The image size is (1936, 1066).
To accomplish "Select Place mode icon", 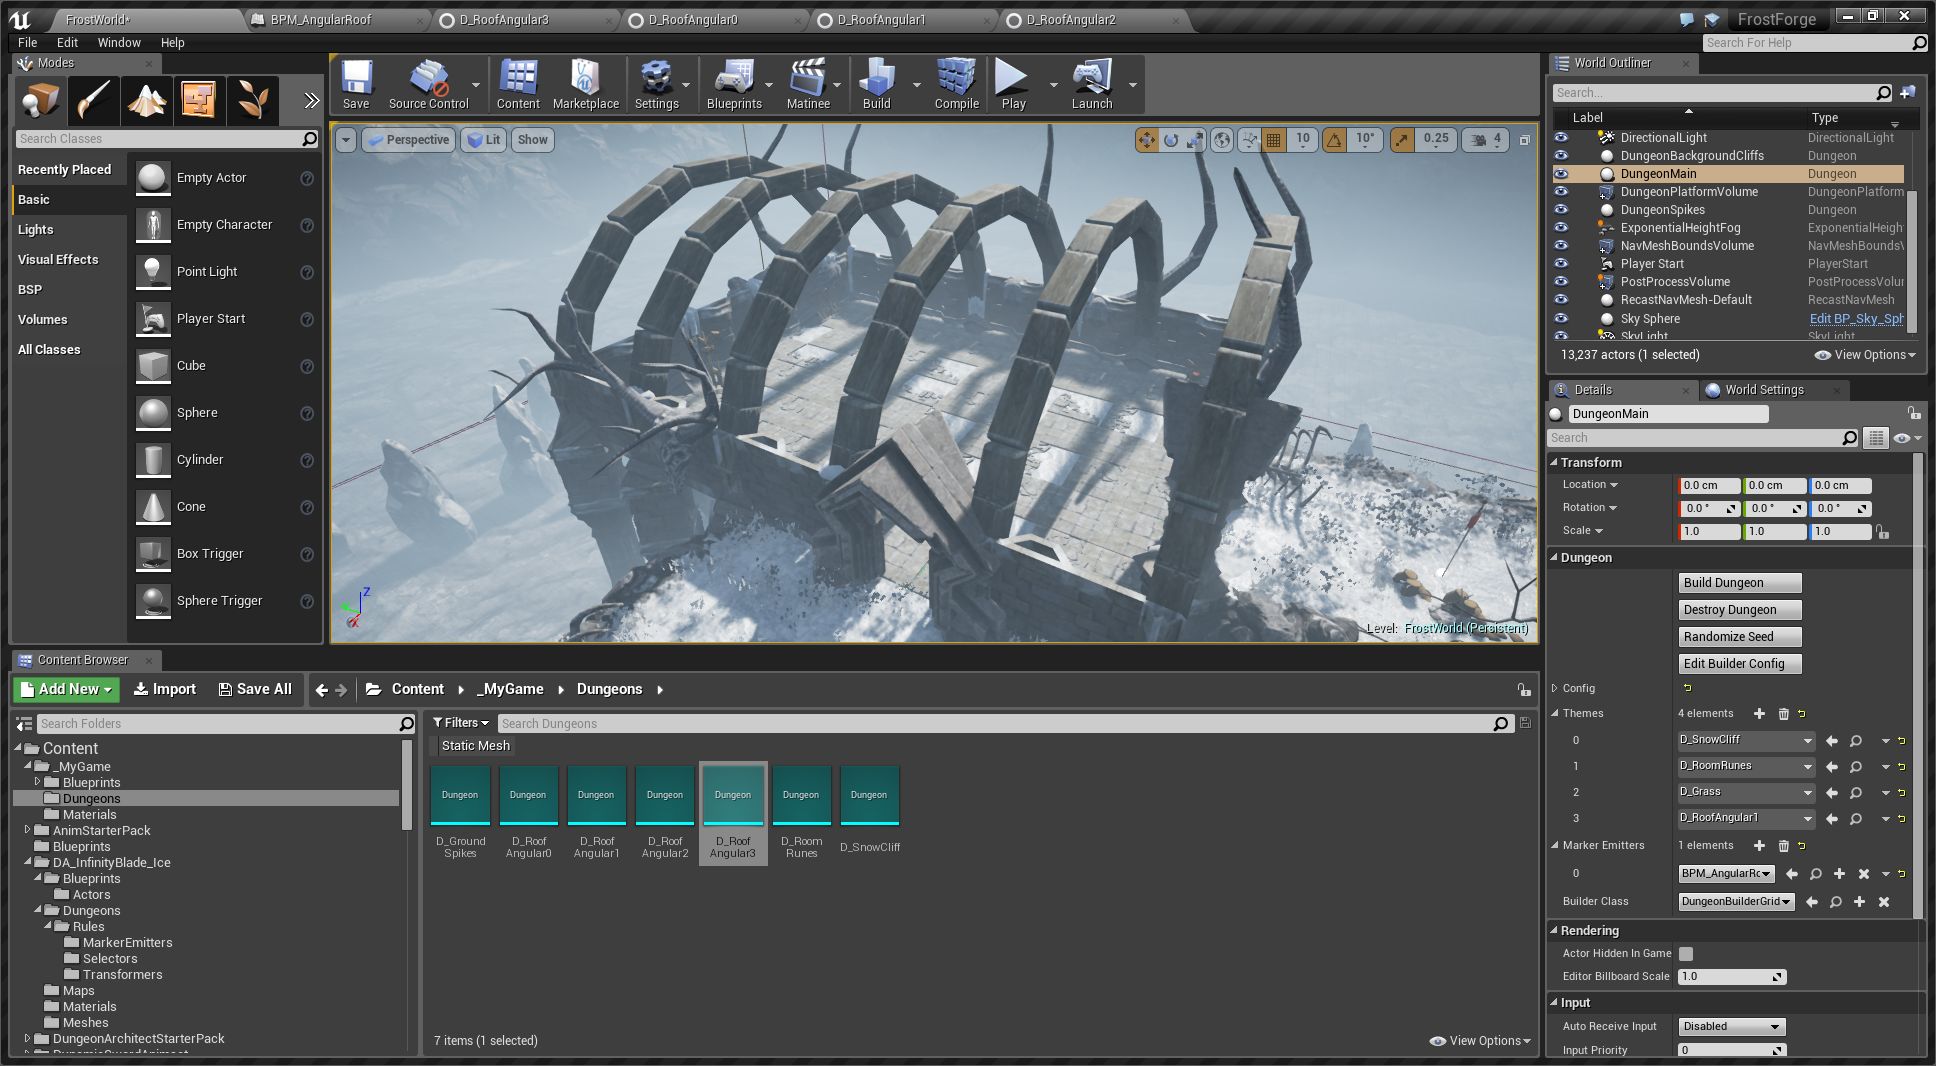I will (x=41, y=100).
